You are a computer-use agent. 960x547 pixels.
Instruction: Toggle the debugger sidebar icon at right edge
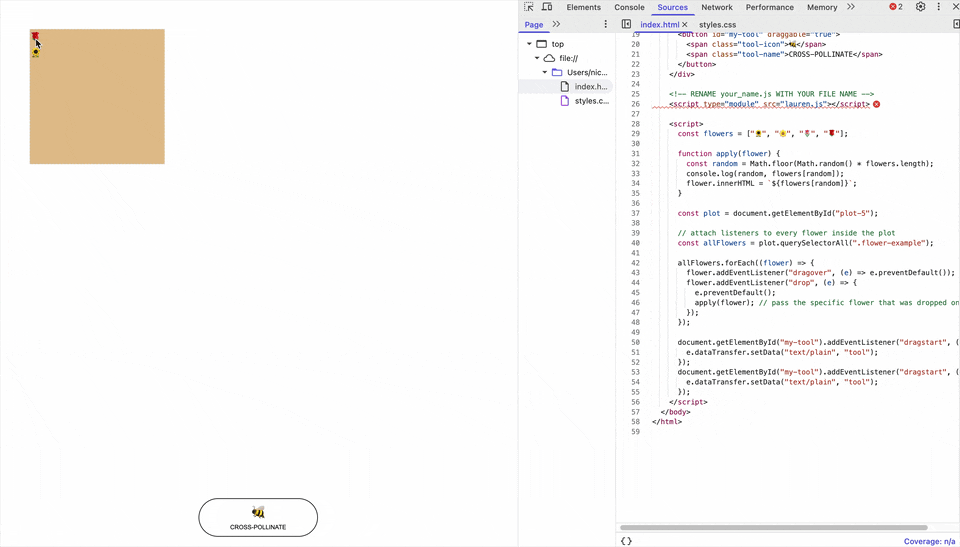[956, 25]
